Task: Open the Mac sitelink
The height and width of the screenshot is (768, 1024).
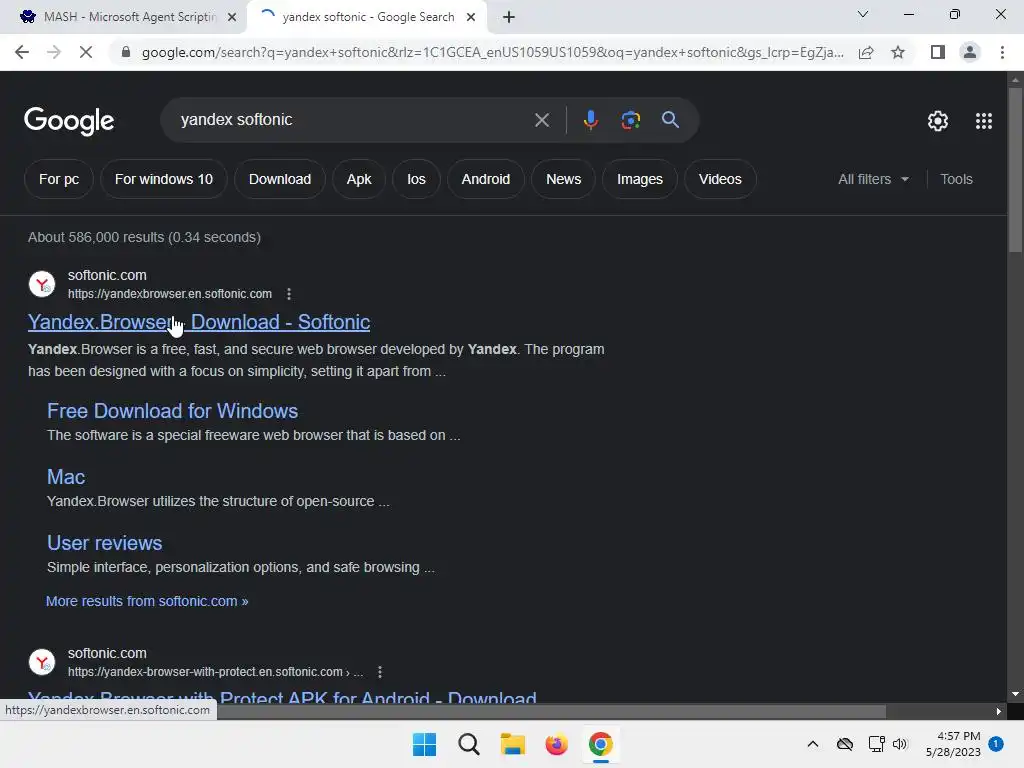Action: pyautogui.click(x=66, y=477)
